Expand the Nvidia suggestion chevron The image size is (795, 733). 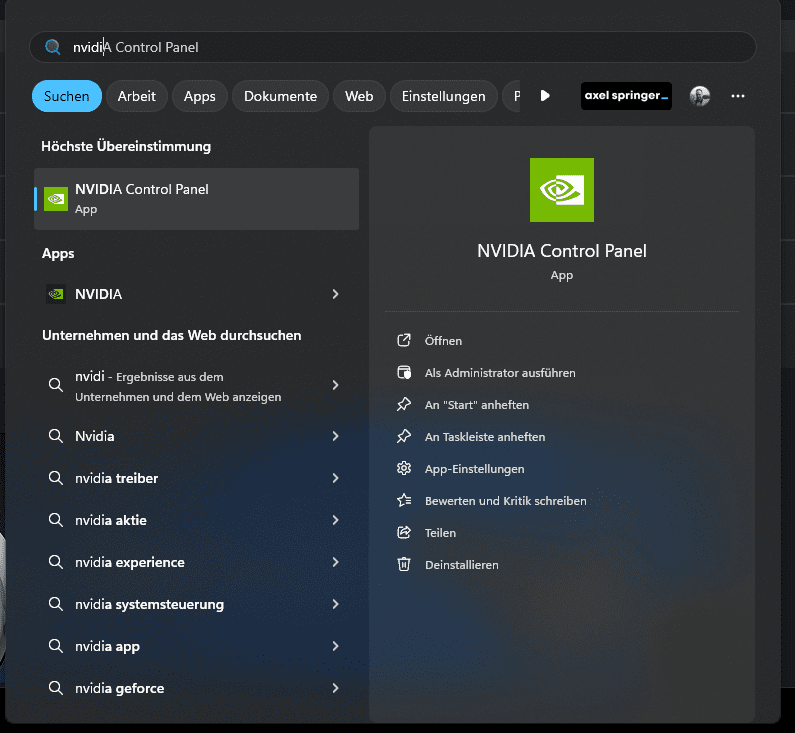[x=335, y=436]
